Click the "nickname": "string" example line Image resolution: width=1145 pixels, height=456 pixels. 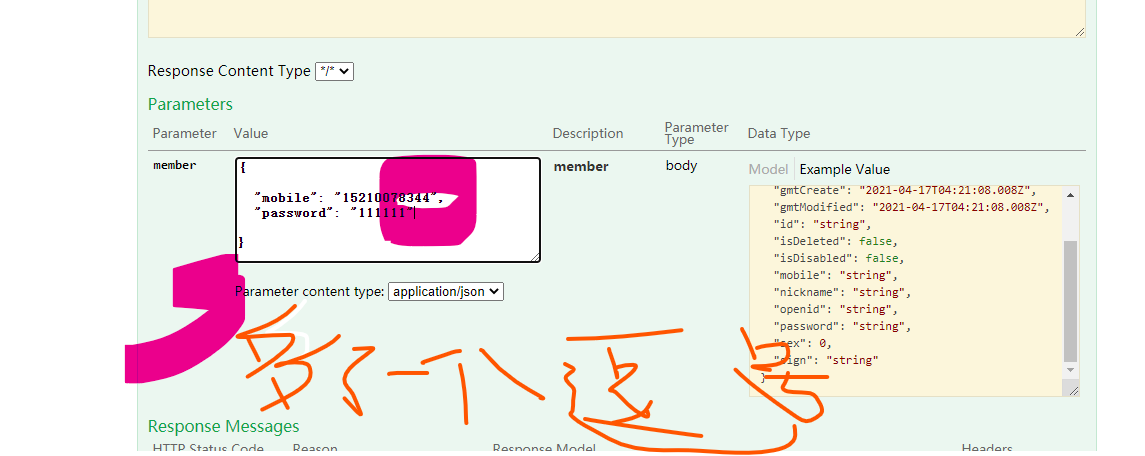(x=842, y=292)
